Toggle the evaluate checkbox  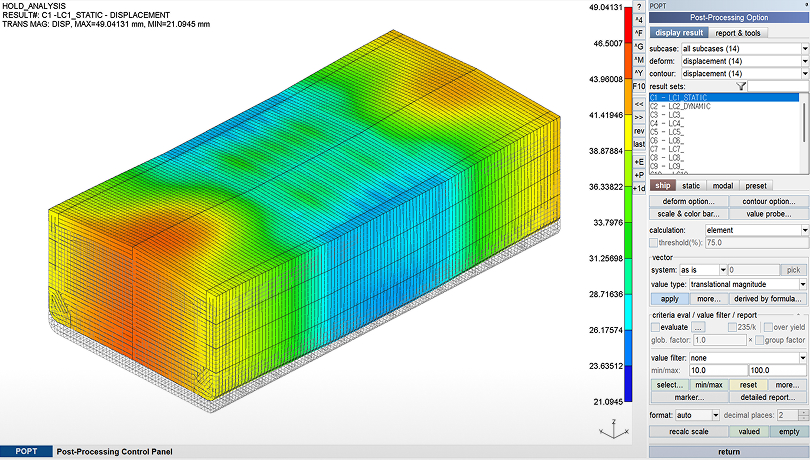coord(656,327)
